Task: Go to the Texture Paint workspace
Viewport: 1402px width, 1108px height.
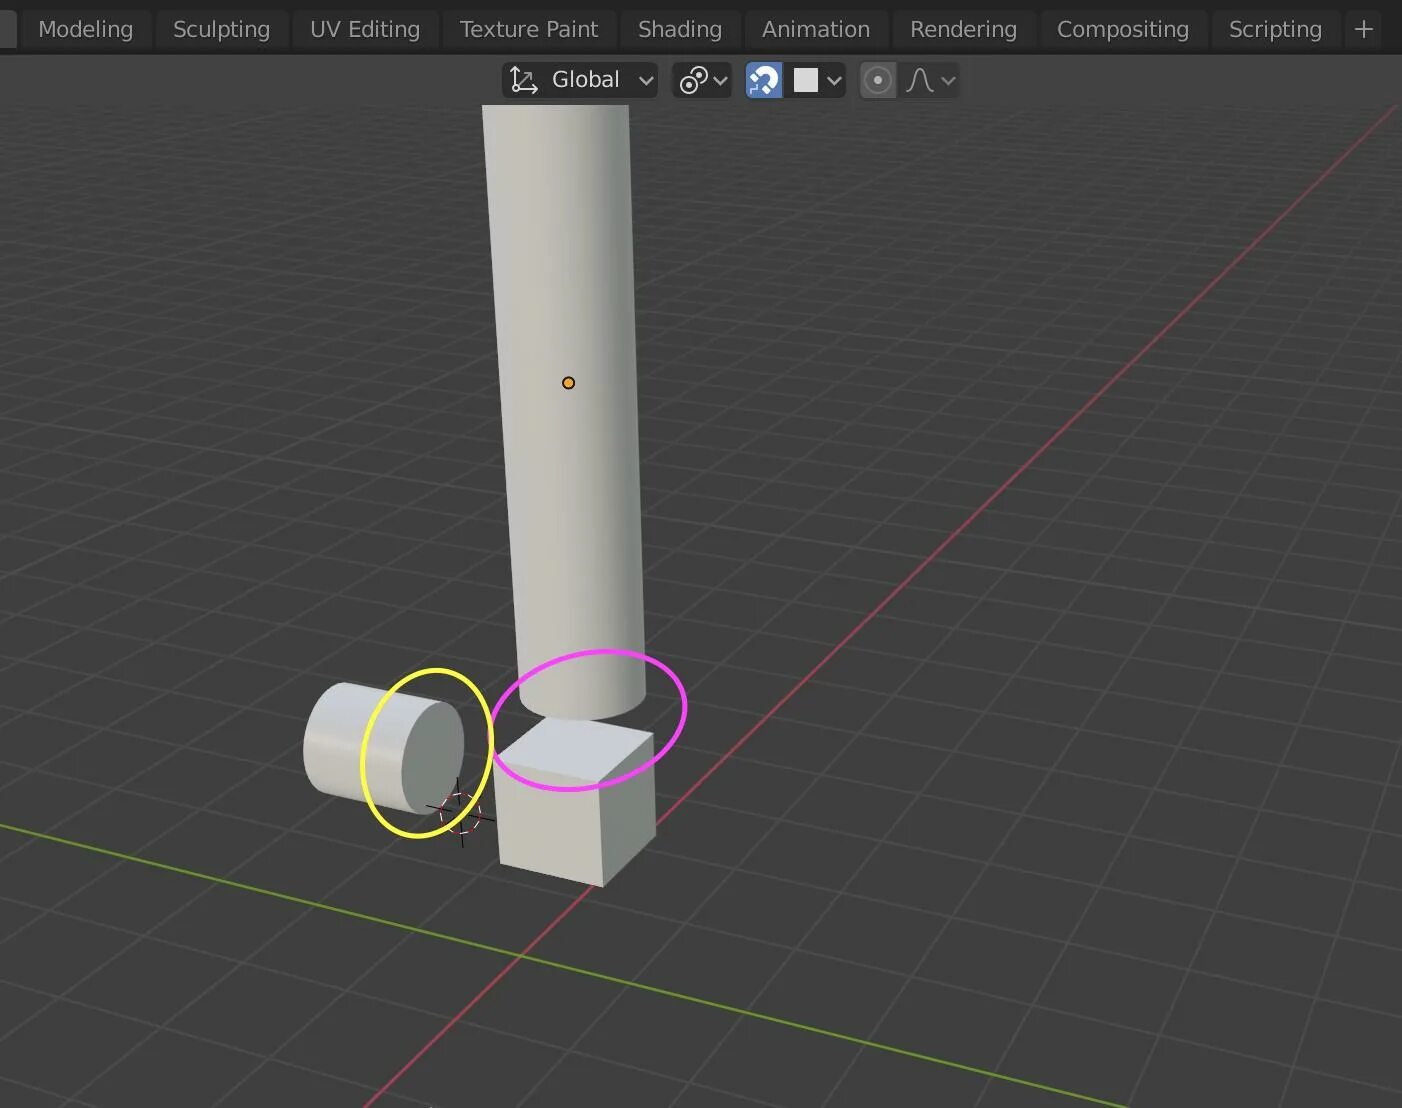Action: tap(529, 29)
